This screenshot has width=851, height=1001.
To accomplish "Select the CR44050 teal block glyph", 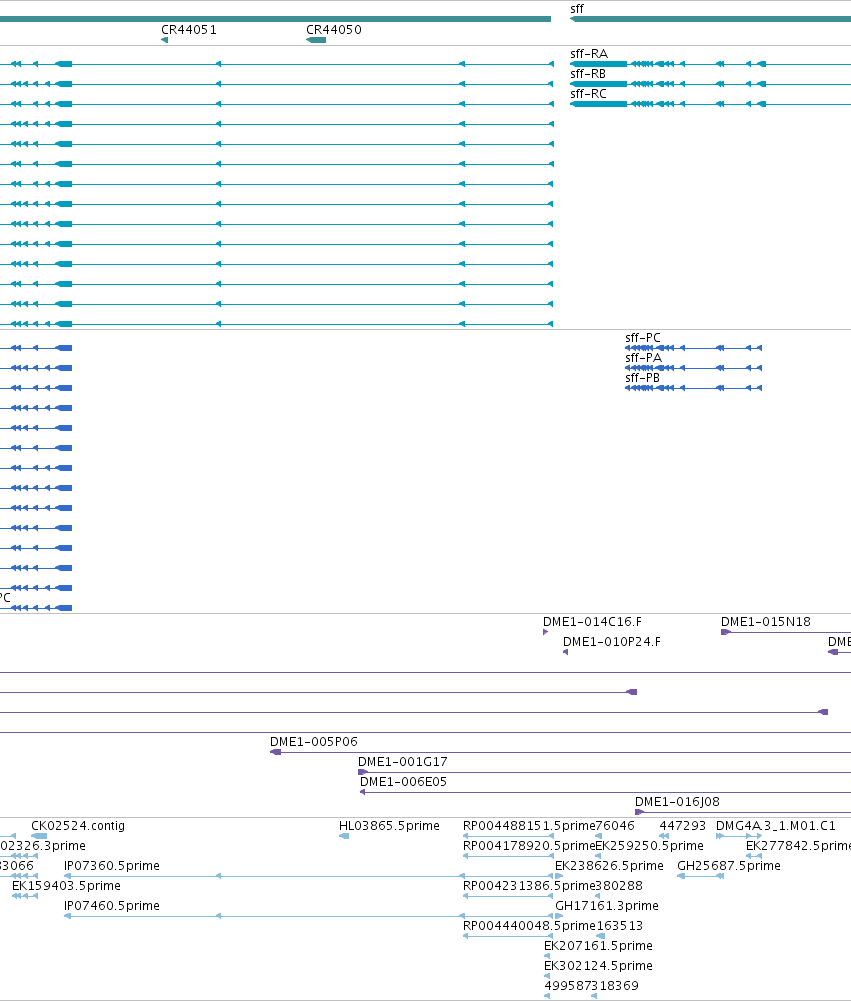I will tap(316, 40).
